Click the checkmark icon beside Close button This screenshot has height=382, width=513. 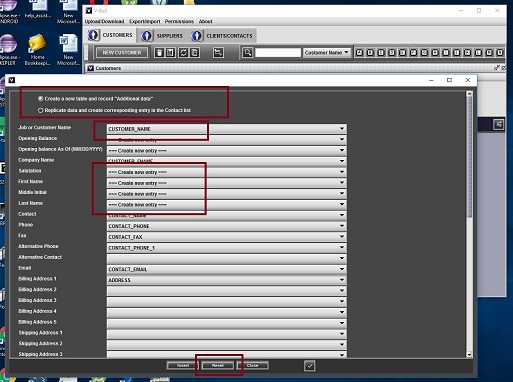[310, 366]
